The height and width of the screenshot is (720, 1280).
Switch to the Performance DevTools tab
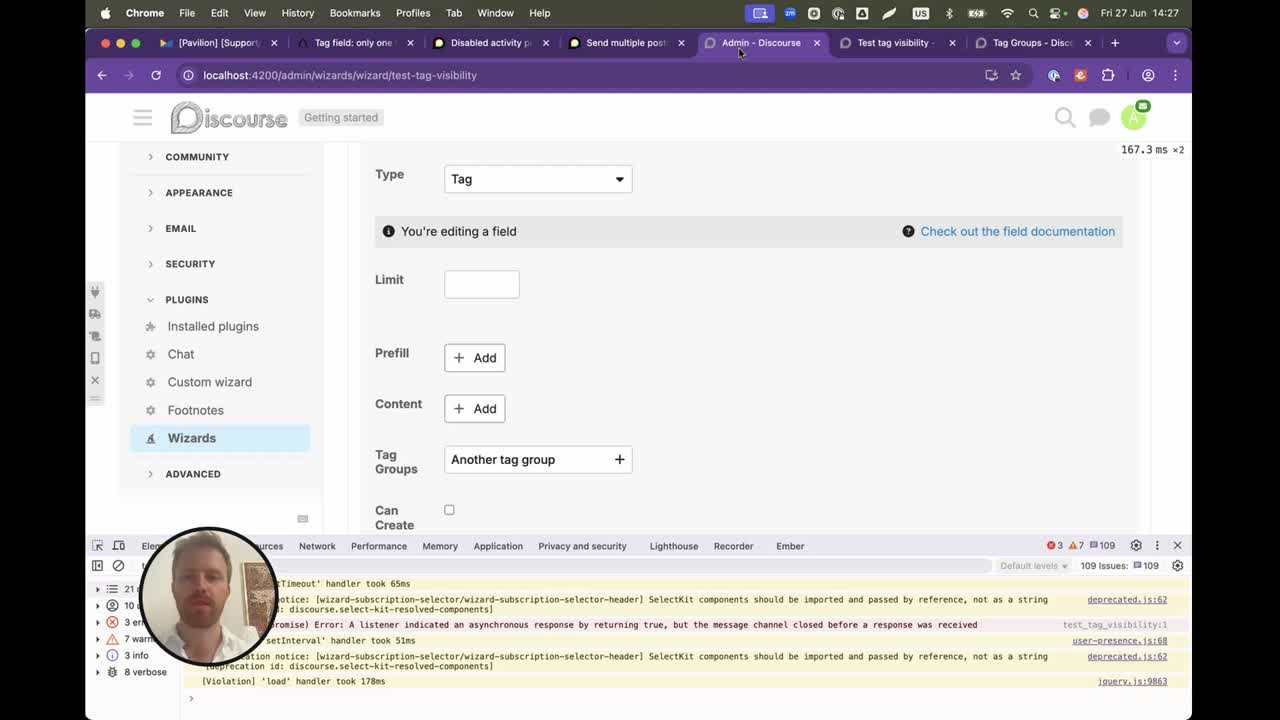pos(379,546)
